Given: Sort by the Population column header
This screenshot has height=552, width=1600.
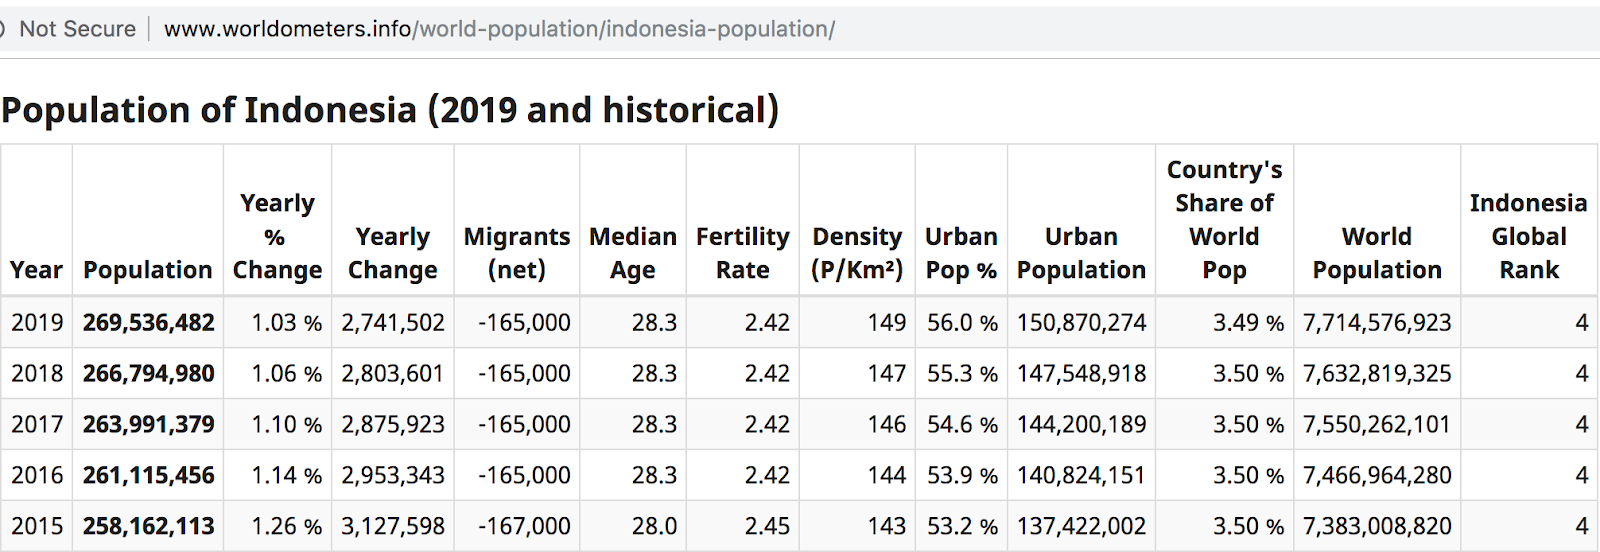Looking at the screenshot, I should coord(148,270).
